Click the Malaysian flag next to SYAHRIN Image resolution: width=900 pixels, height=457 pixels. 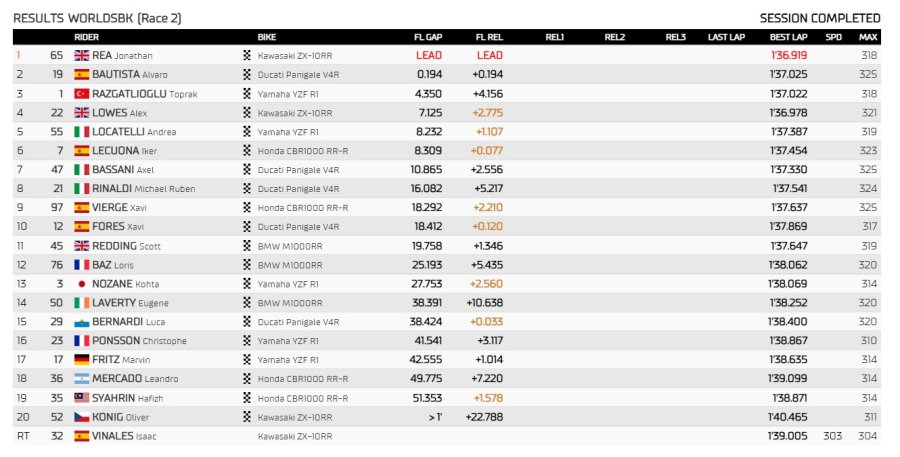(x=82, y=398)
